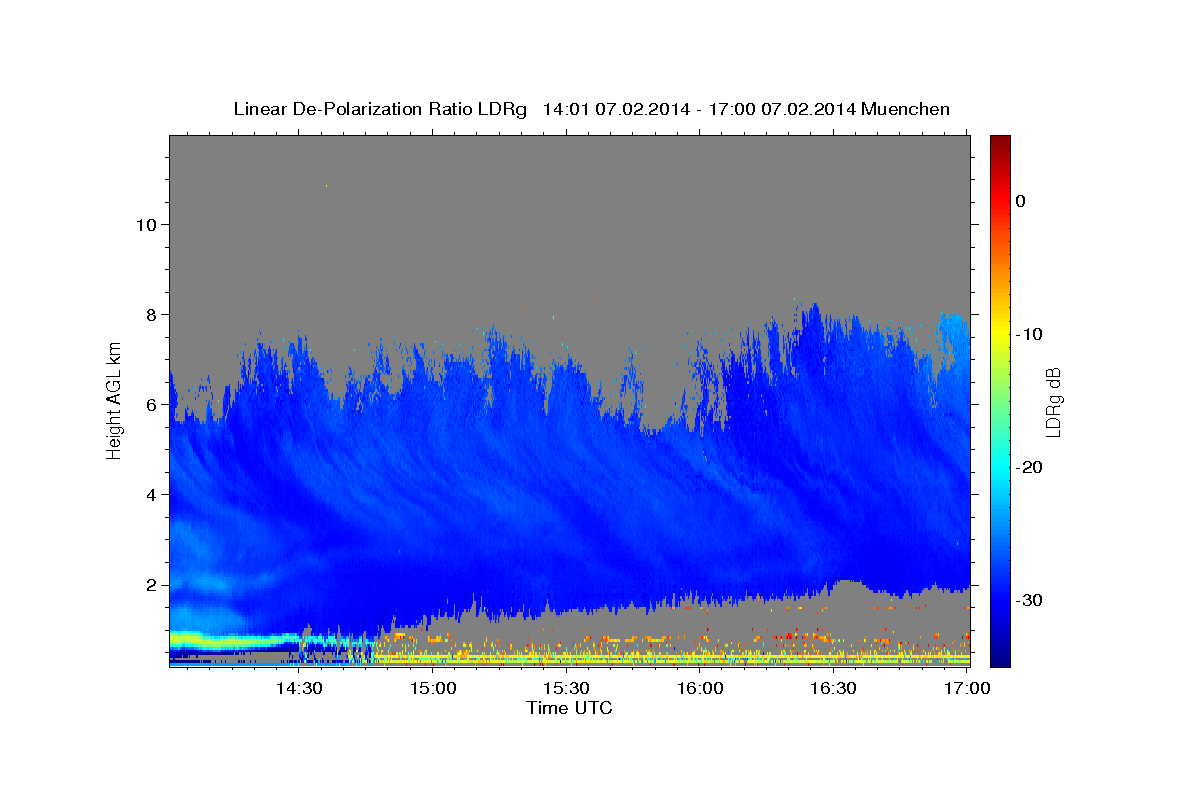Viewport: 1200px width, 800px height.
Task: Click the '17:00' time axis label
Action: [967, 688]
